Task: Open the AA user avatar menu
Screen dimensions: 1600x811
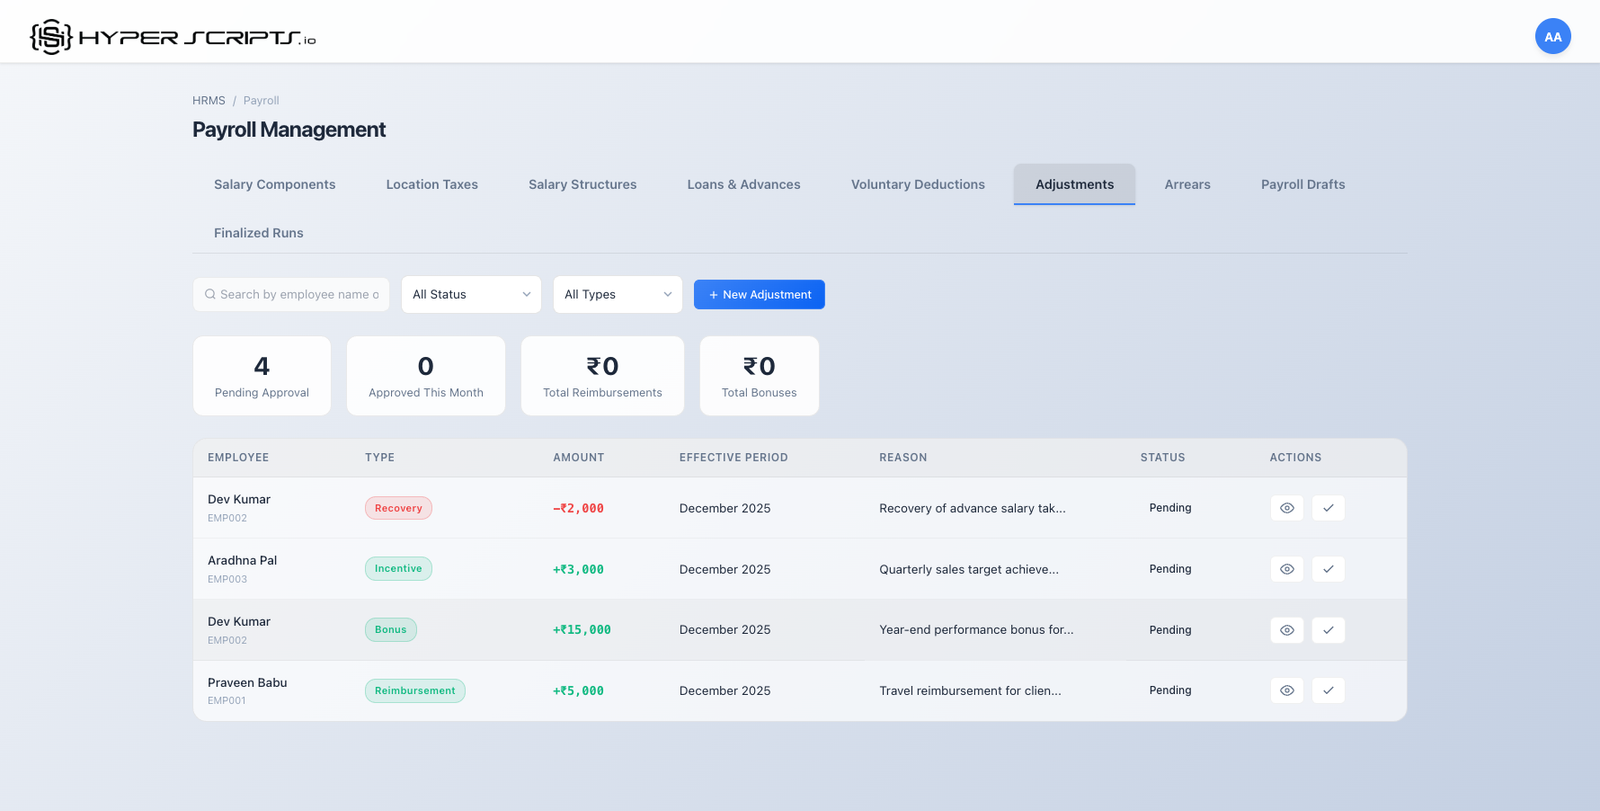Action: (x=1552, y=37)
